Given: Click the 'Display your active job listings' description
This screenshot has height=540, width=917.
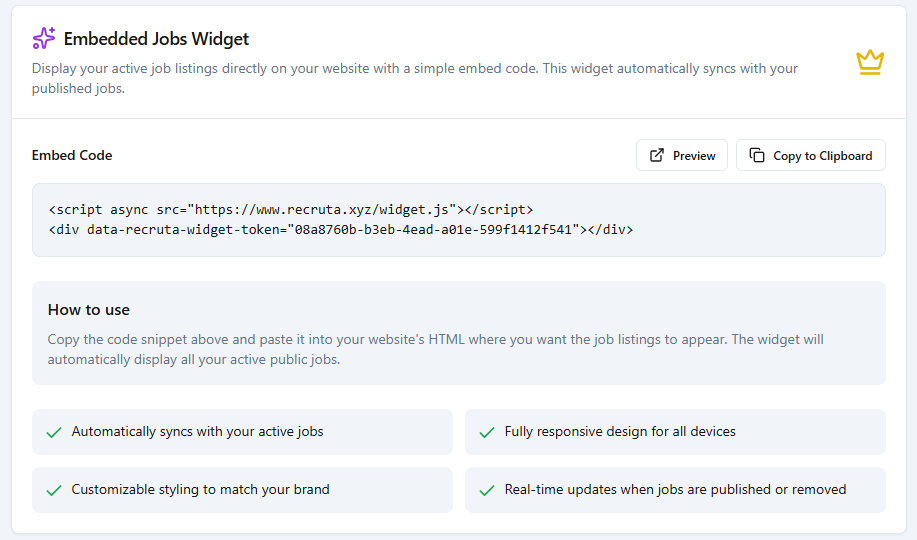Looking at the screenshot, I should (415, 78).
